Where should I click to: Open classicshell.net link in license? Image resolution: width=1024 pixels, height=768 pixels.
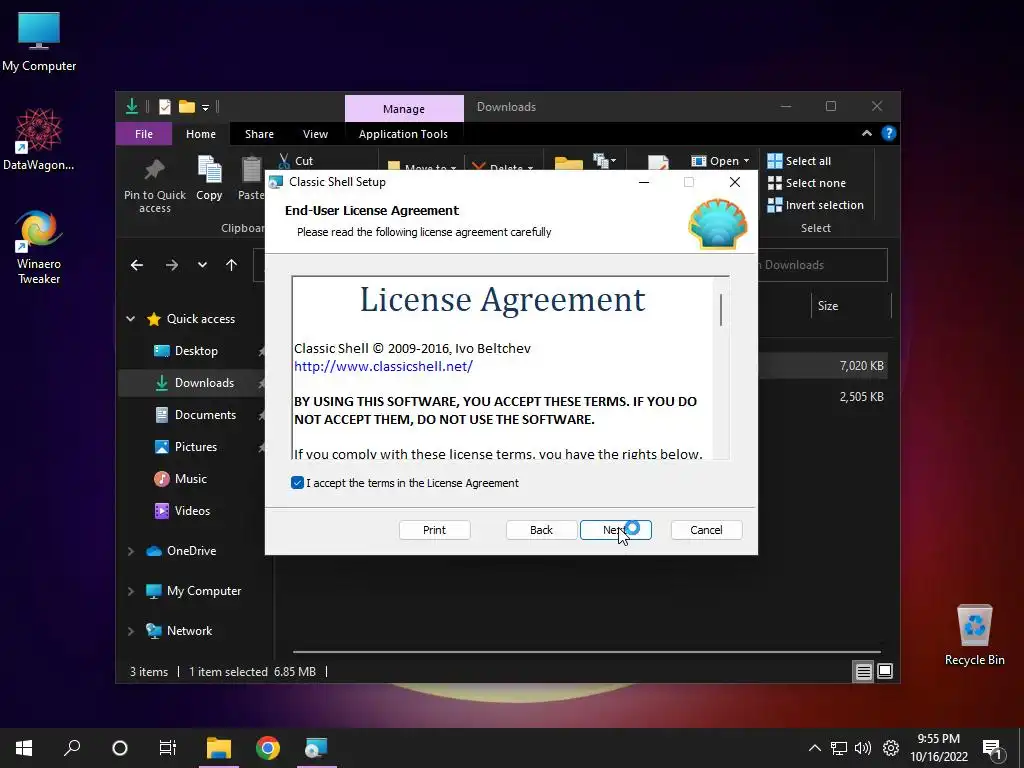(383, 366)
